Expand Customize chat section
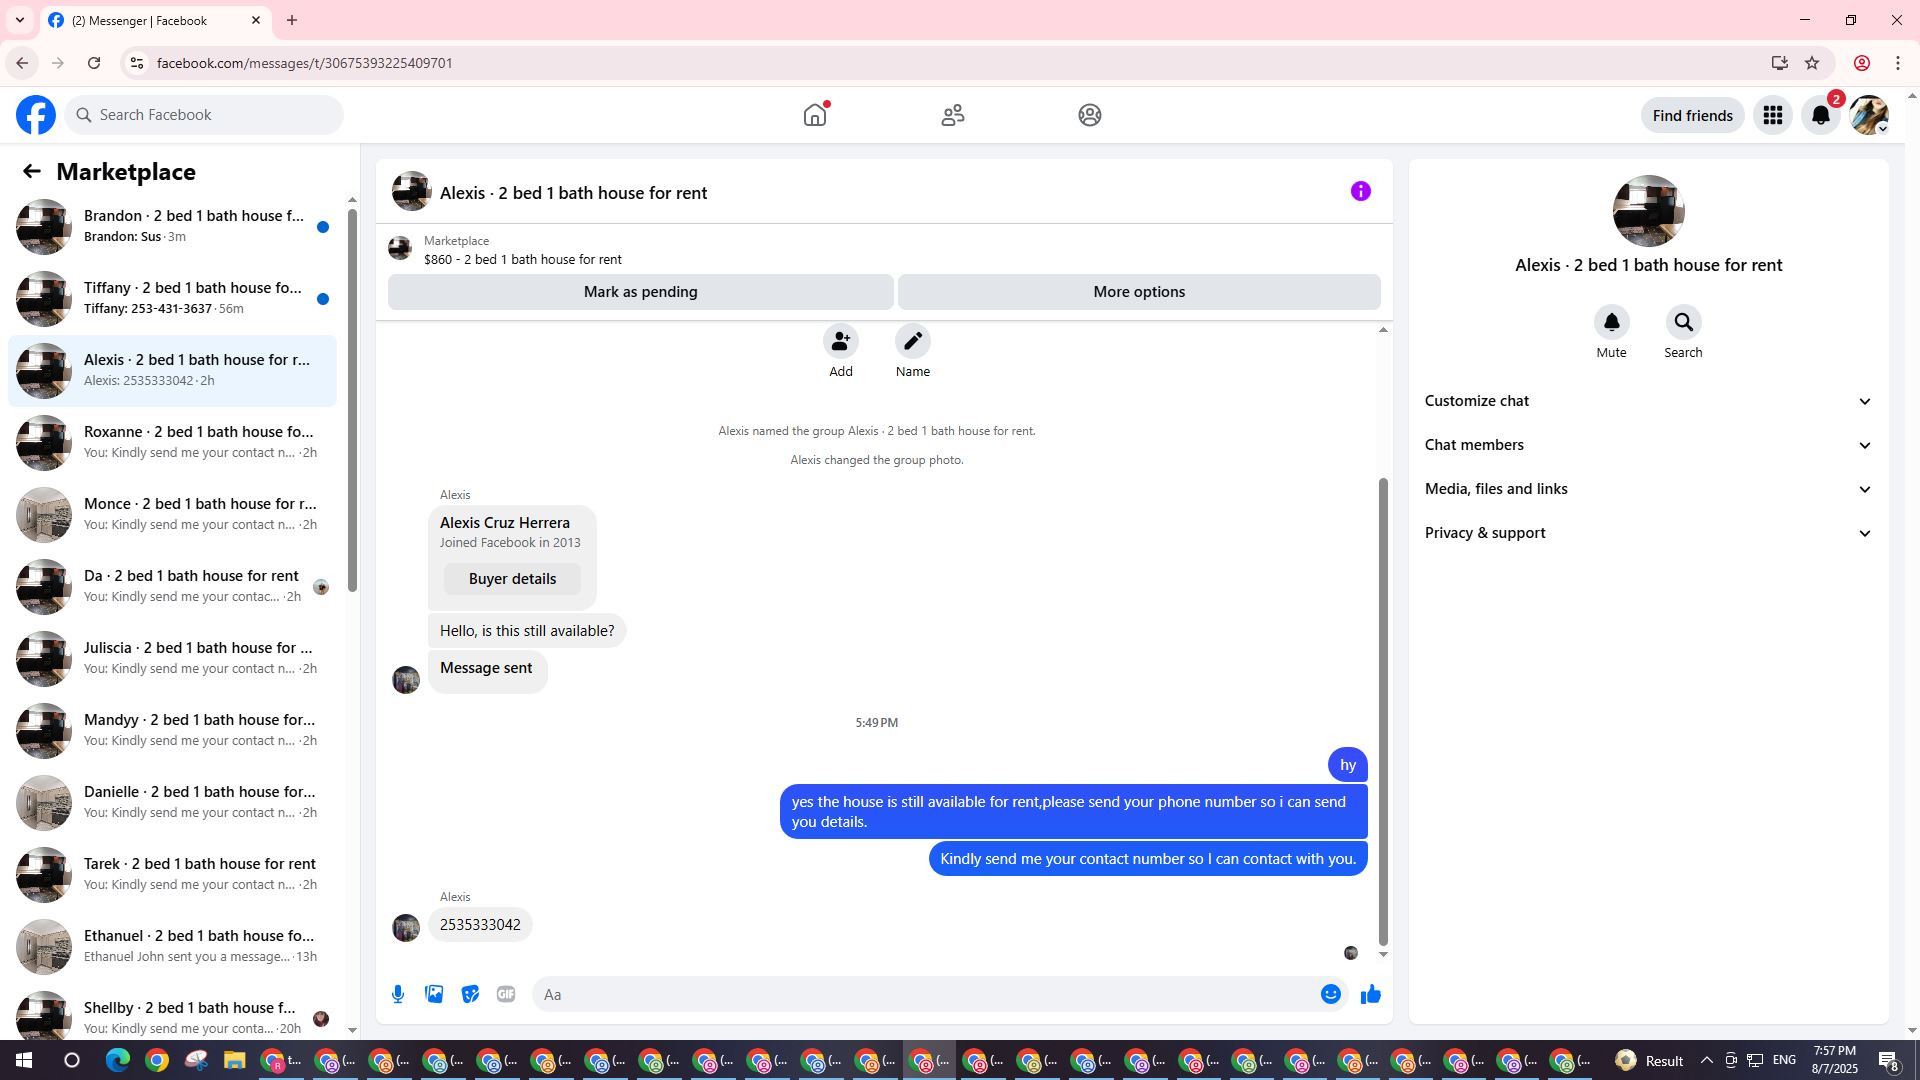 pyautogui.click(x=1648, y=401)
